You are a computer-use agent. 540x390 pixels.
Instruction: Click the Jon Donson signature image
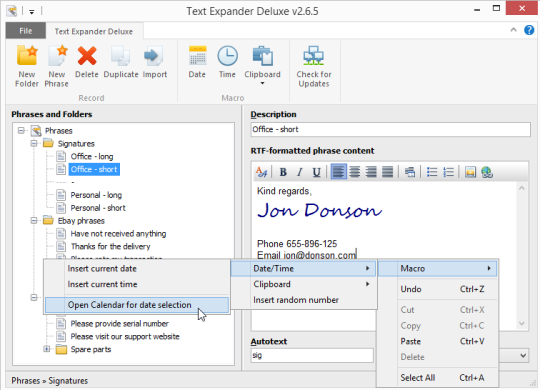[x=320, y=210]
